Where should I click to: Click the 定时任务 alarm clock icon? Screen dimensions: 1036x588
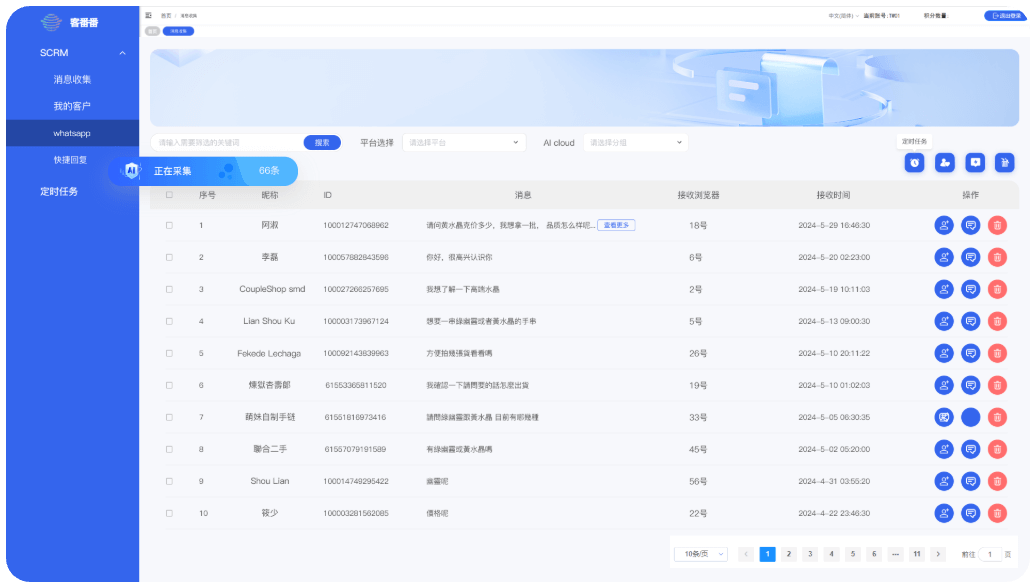914,162
